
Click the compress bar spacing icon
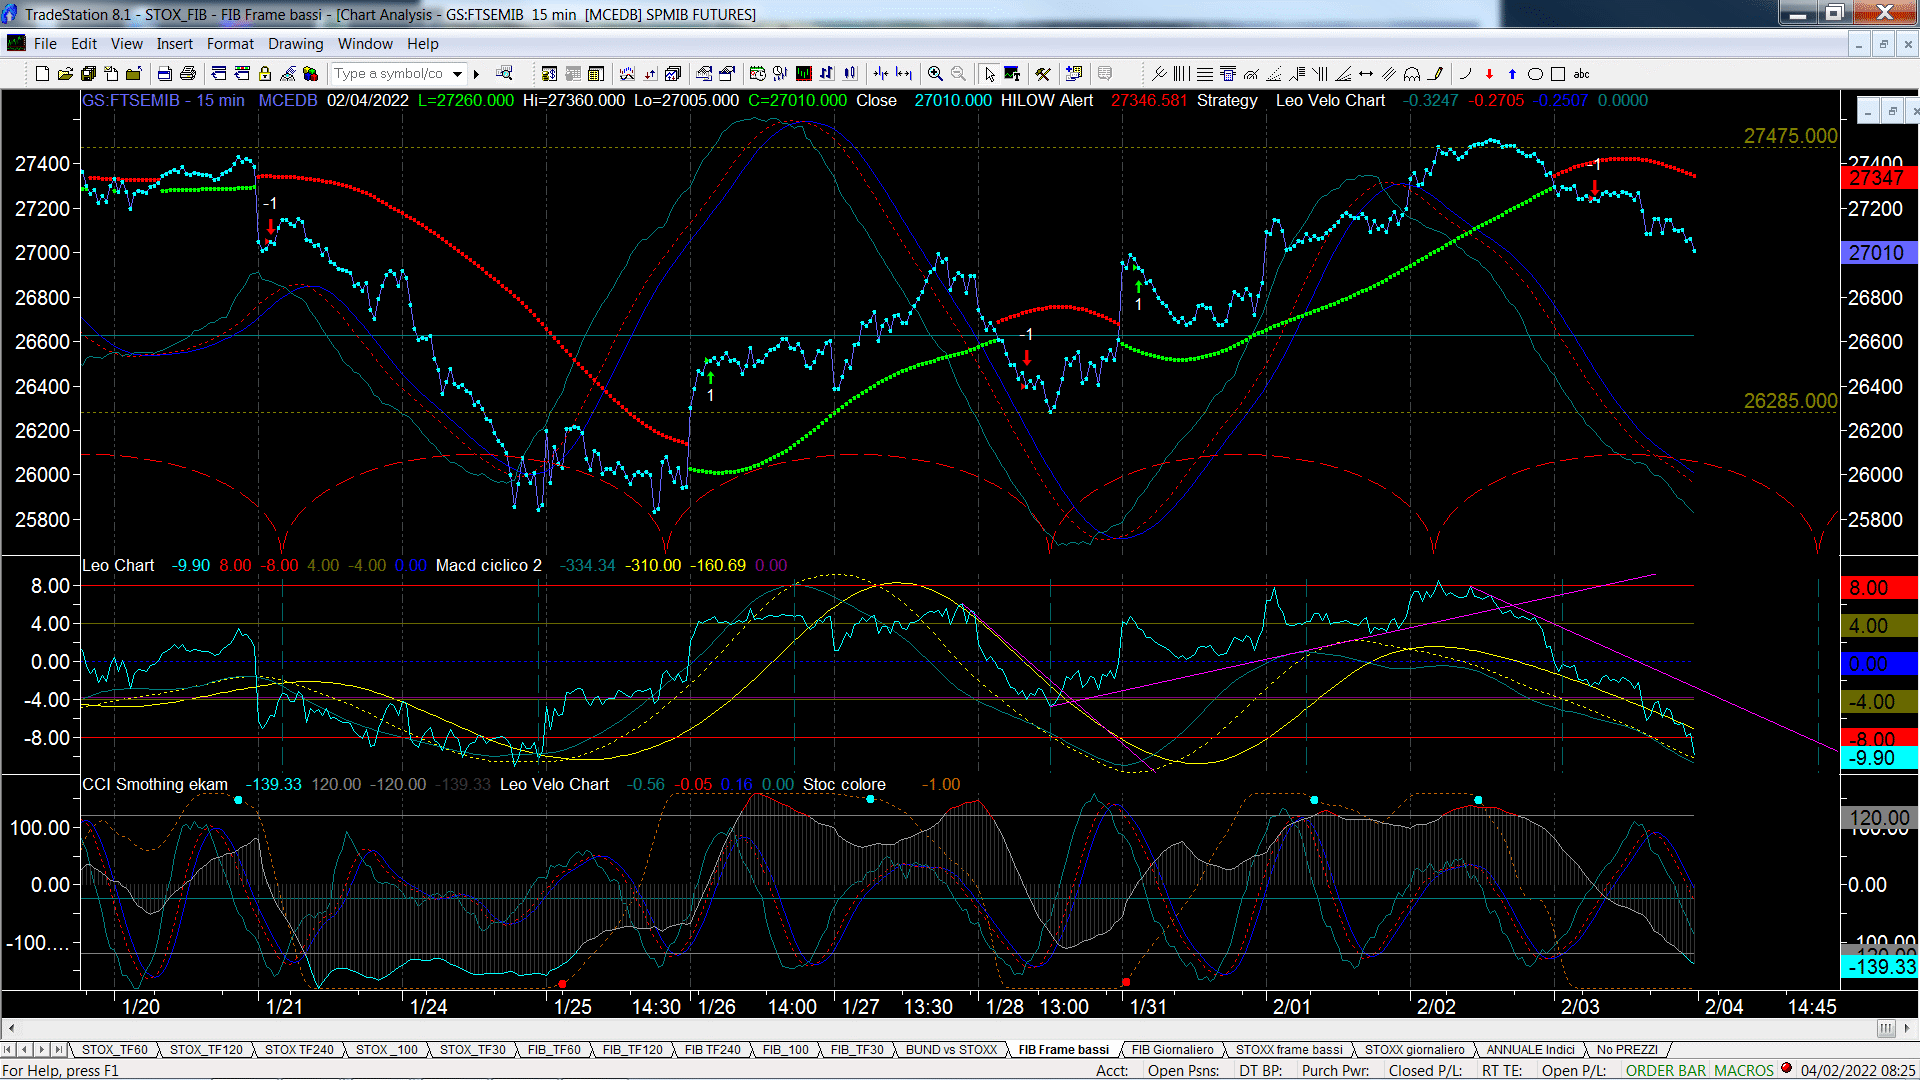point(881,74)
